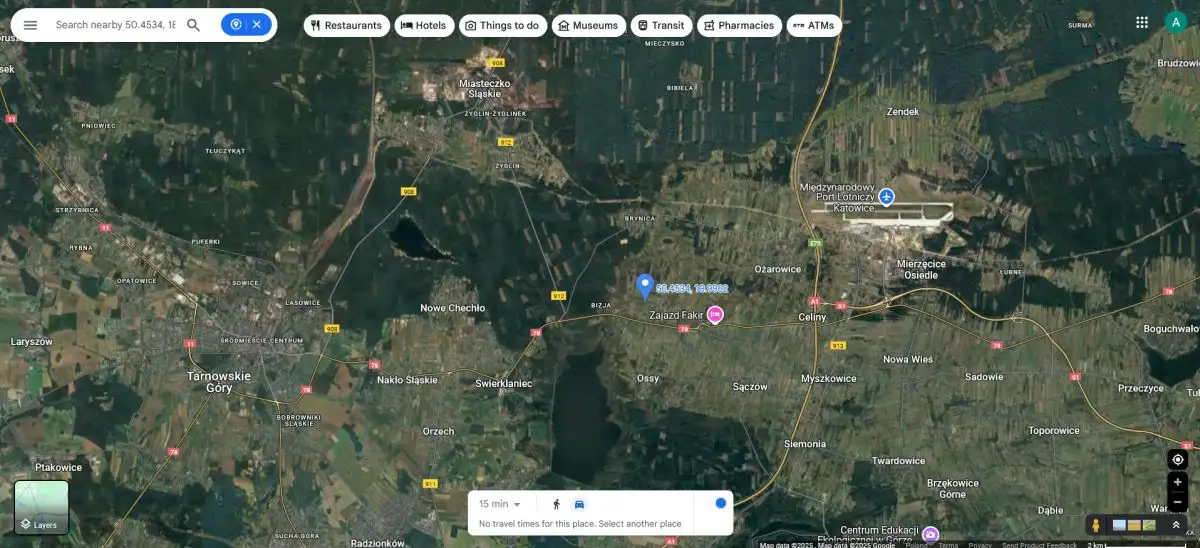Click the Zajazd Fakir hotel marker

point(715,315)
